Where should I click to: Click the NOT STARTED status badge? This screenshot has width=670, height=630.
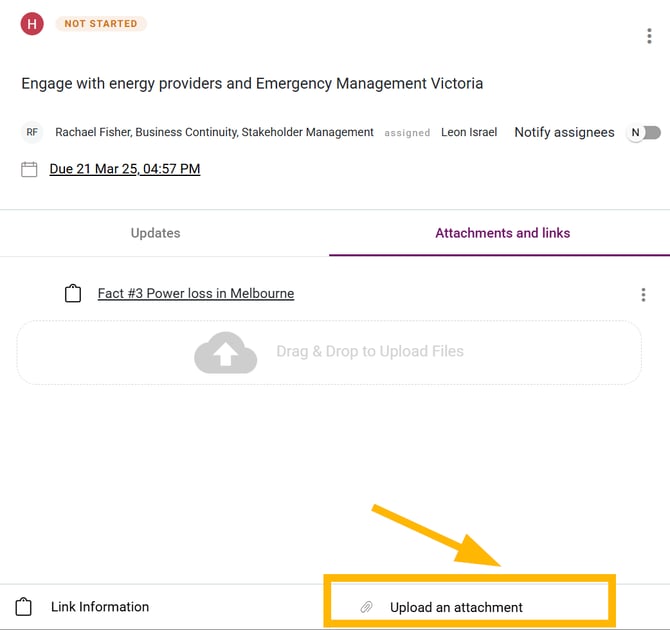[x=101, y=24]
